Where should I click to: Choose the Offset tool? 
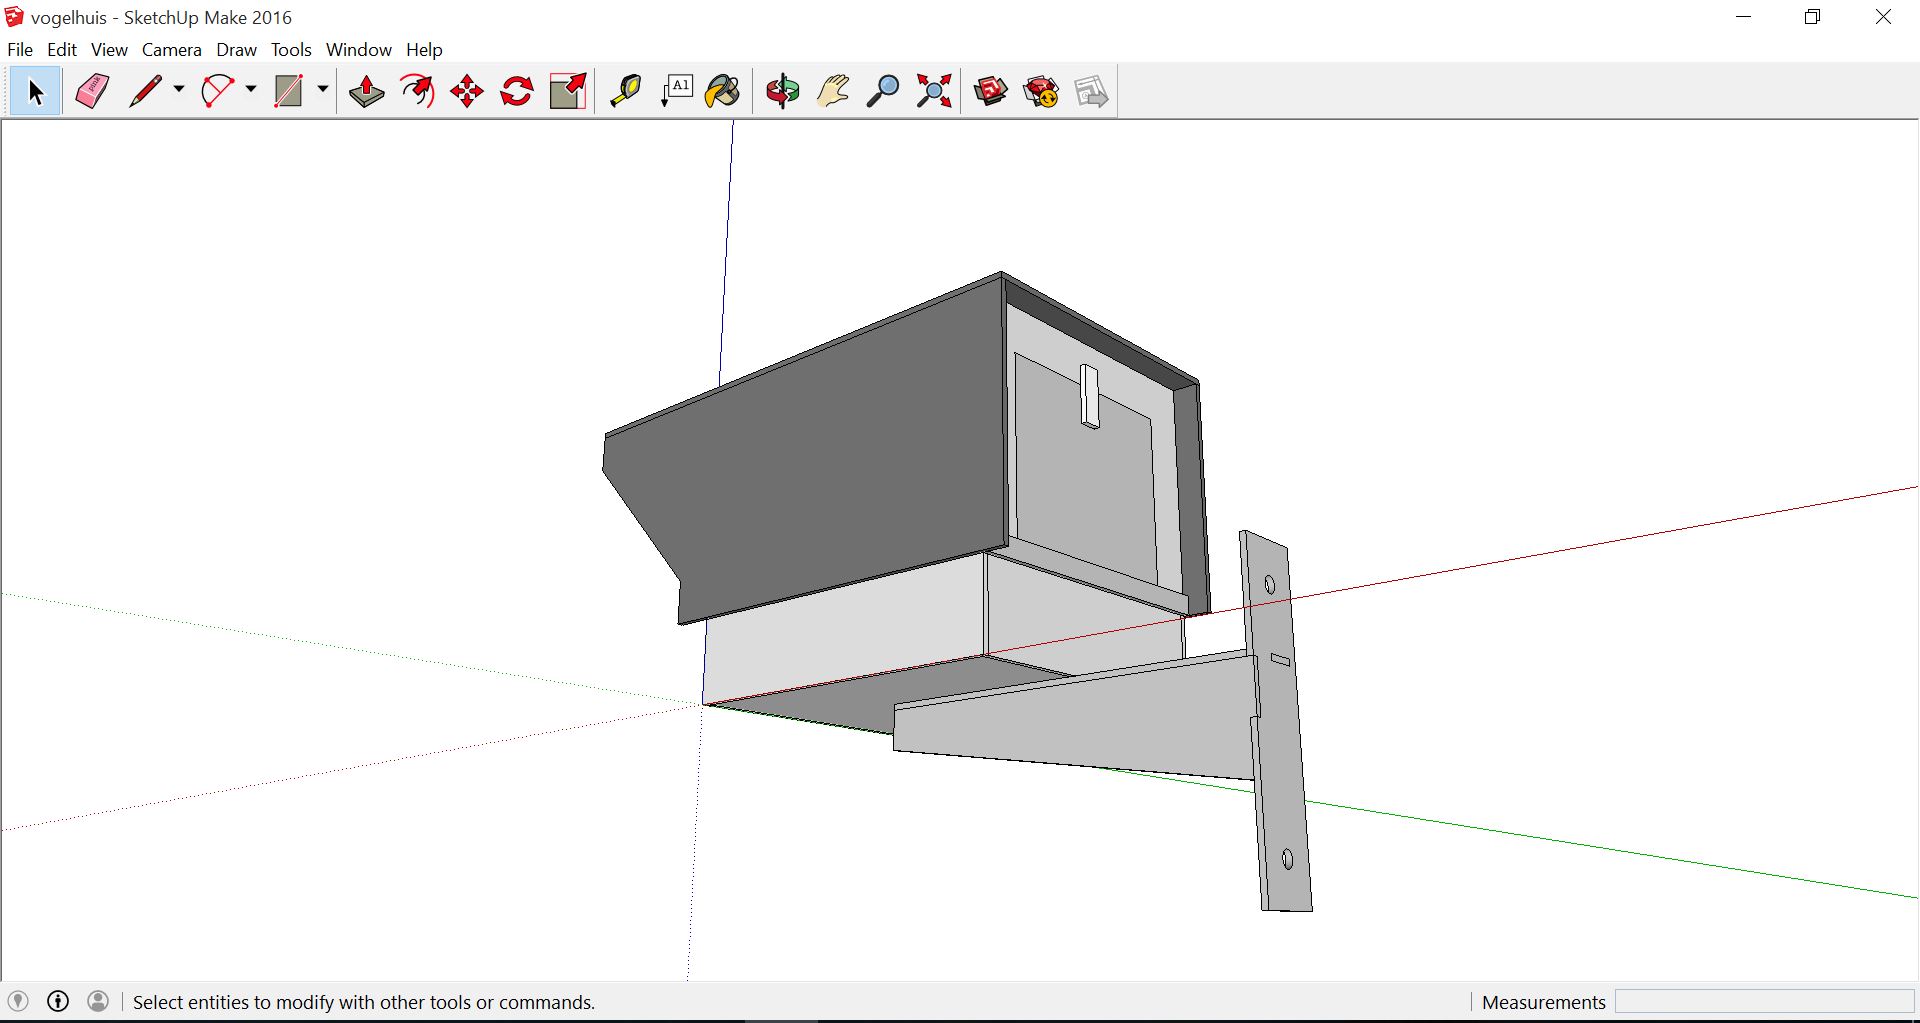(x=417, y=92)
